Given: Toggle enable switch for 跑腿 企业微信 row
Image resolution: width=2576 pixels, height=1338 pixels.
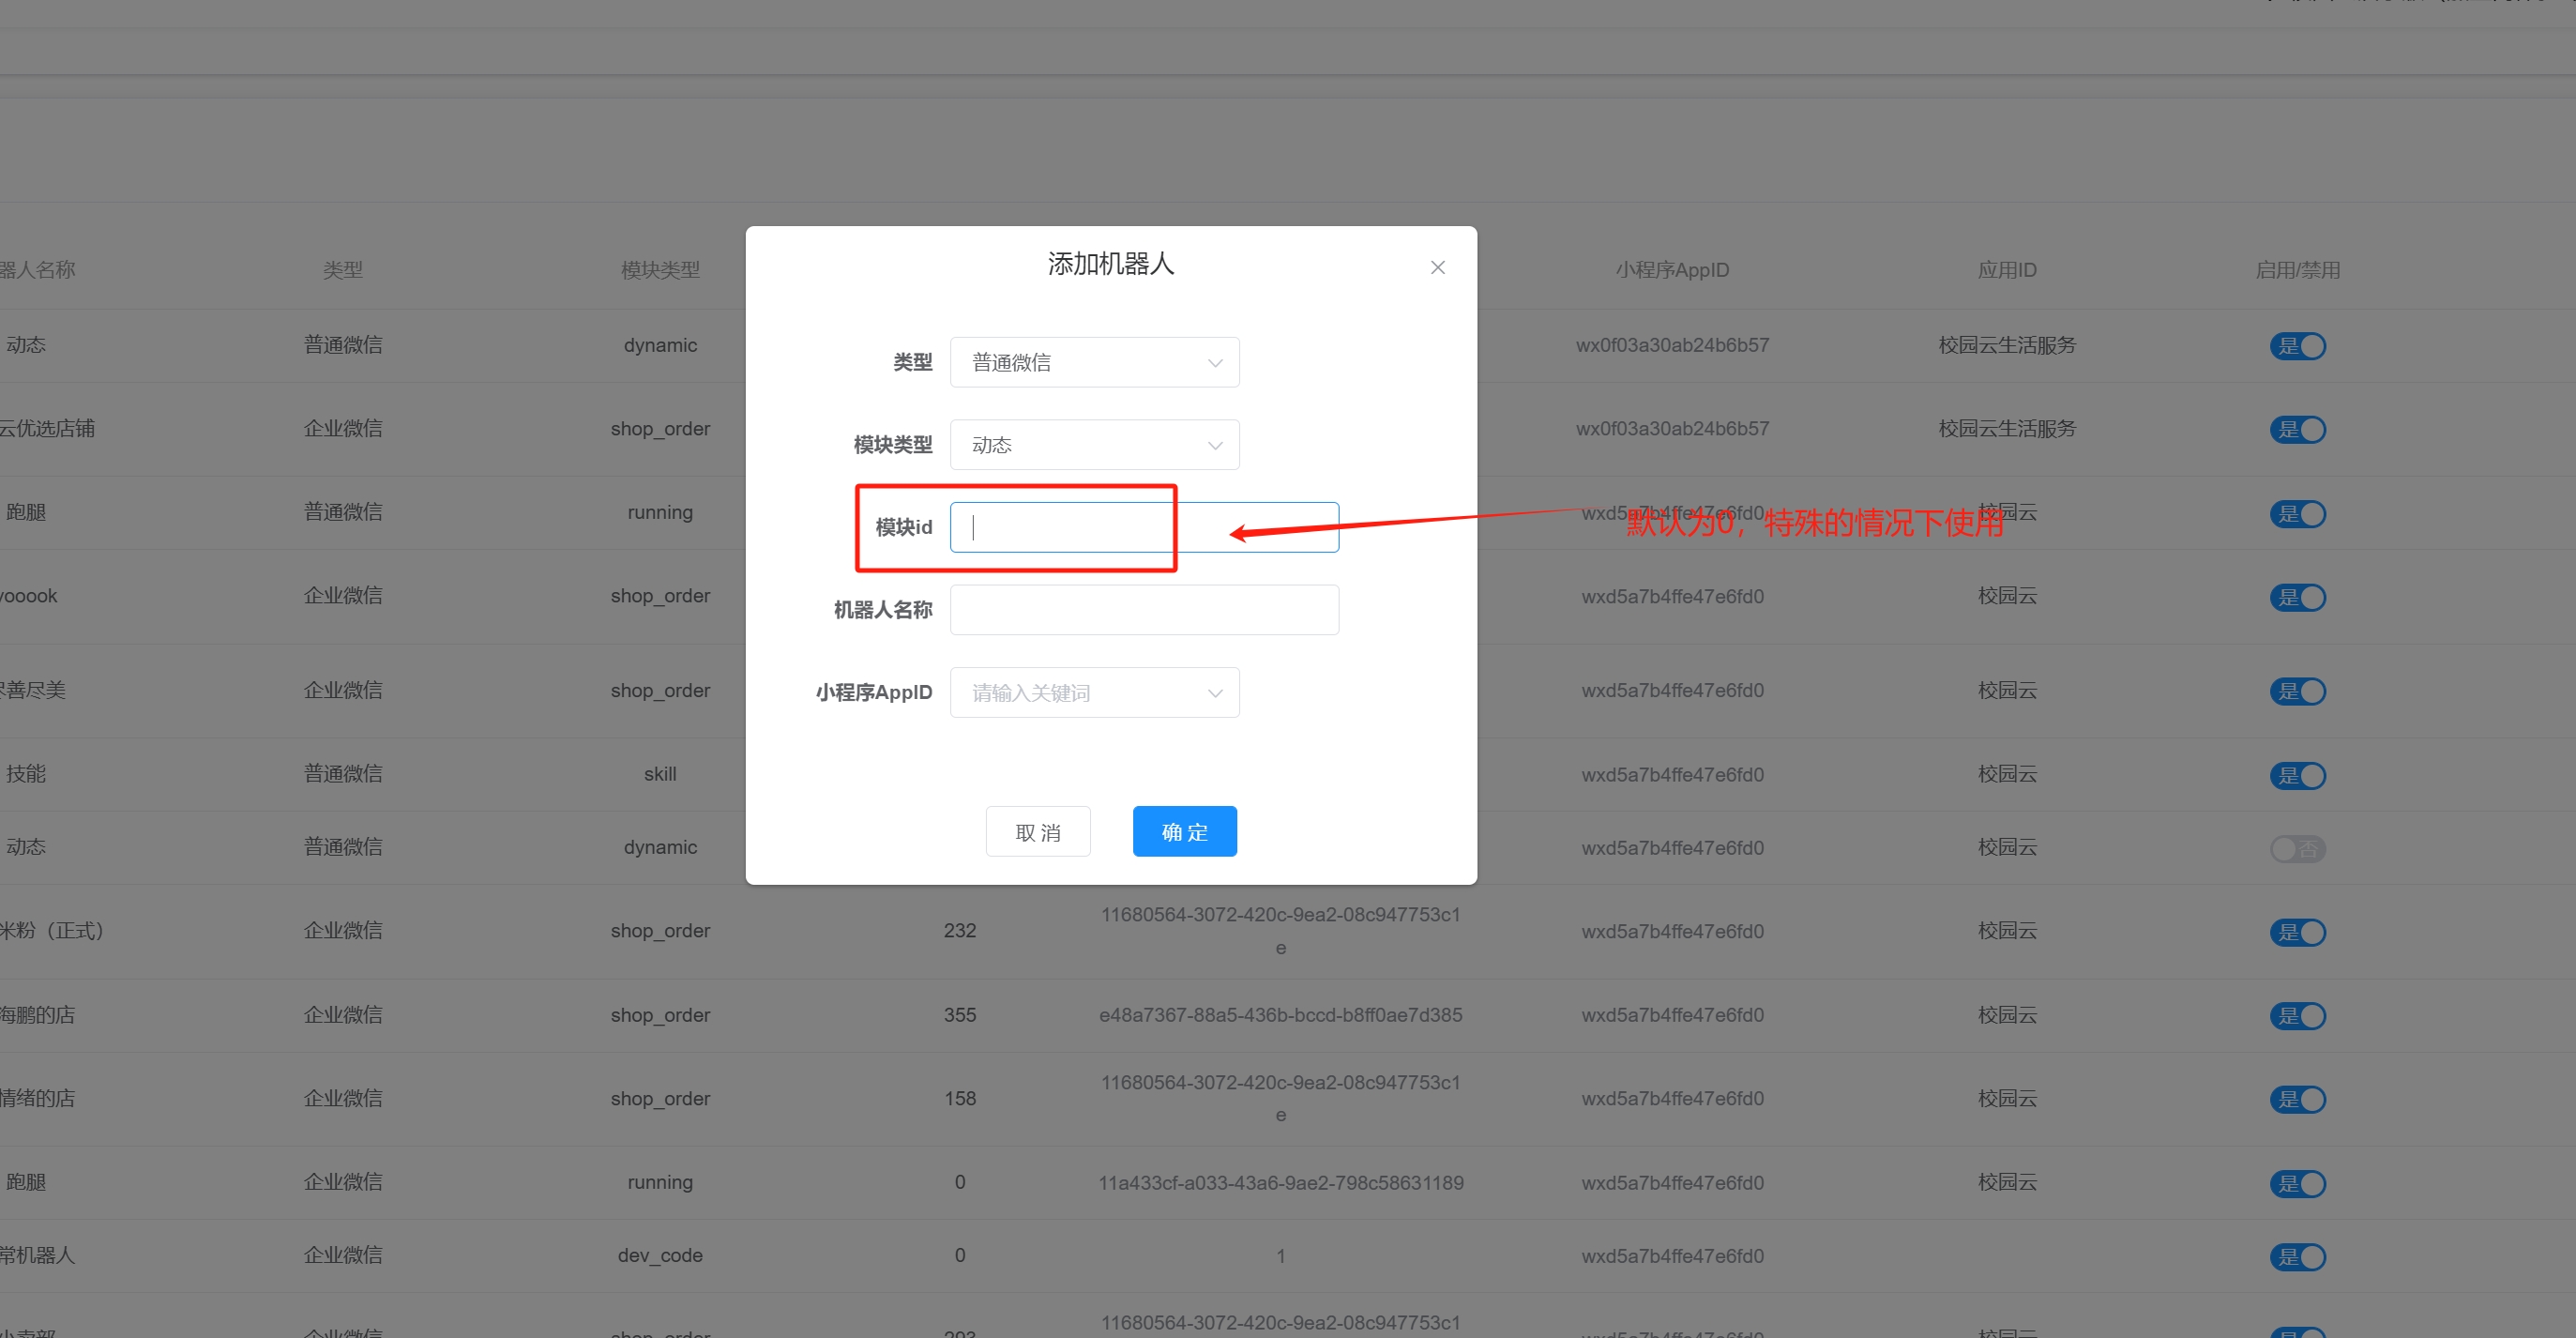Looking at the screenshot, I should 2298,1184.
